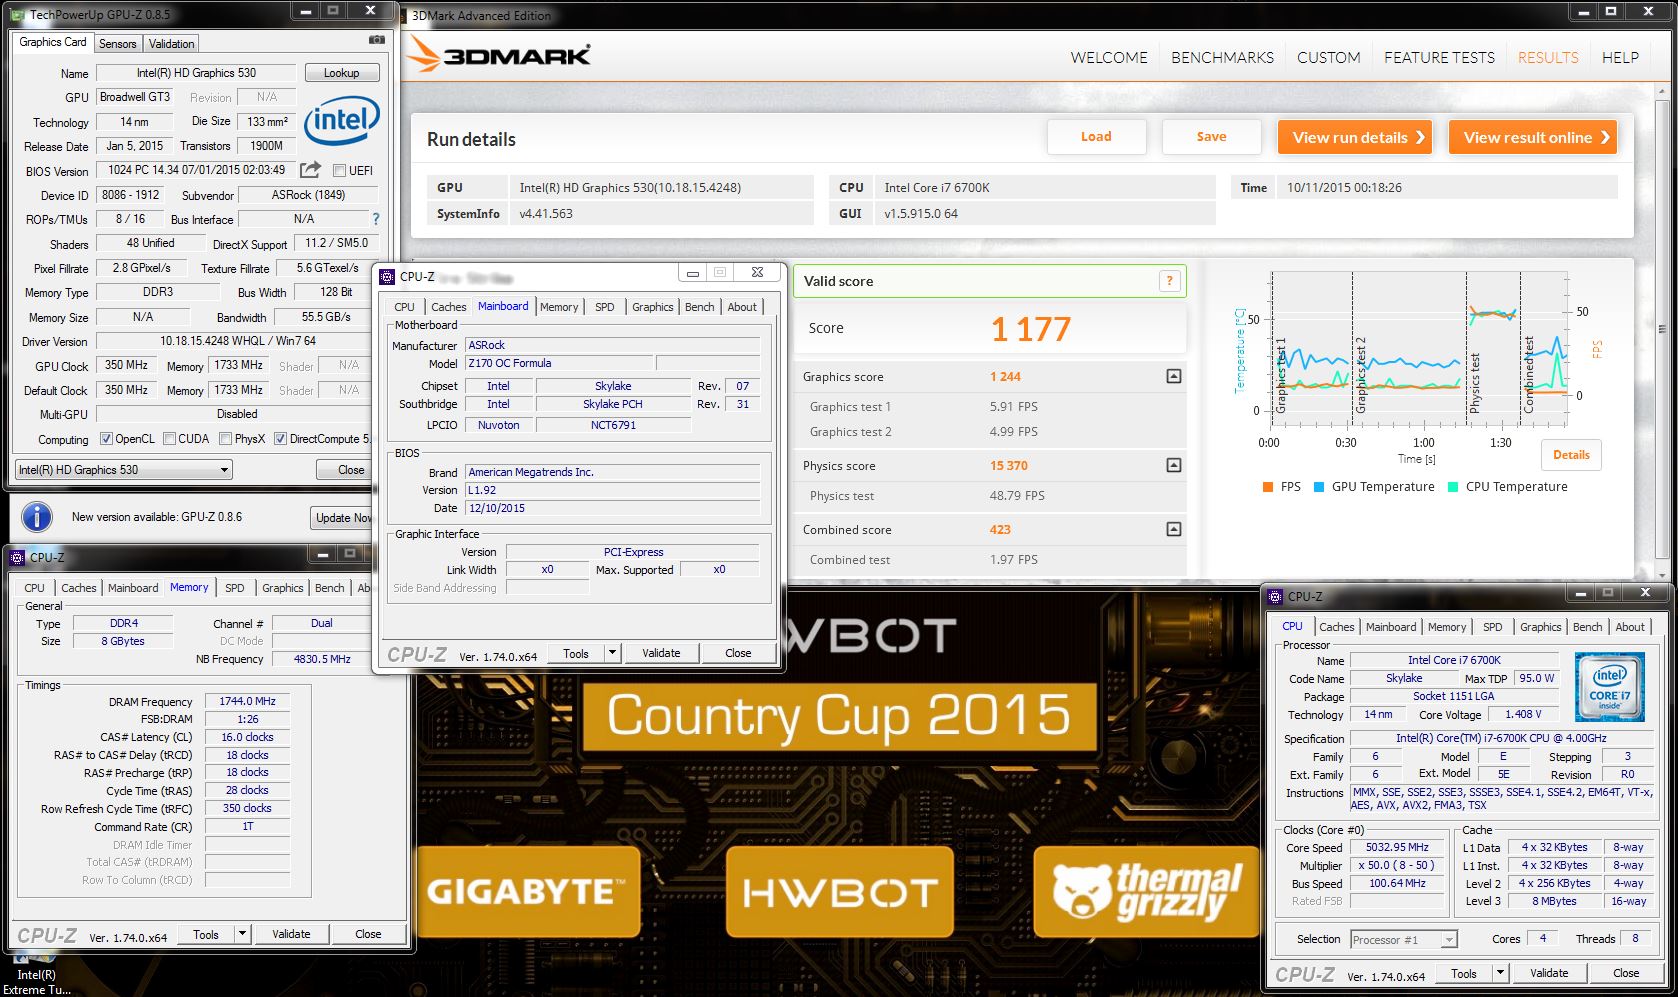Screen dimensions: 1678x997
Task: Click the Bus Interface question mark icon
Action: (376, 219)
